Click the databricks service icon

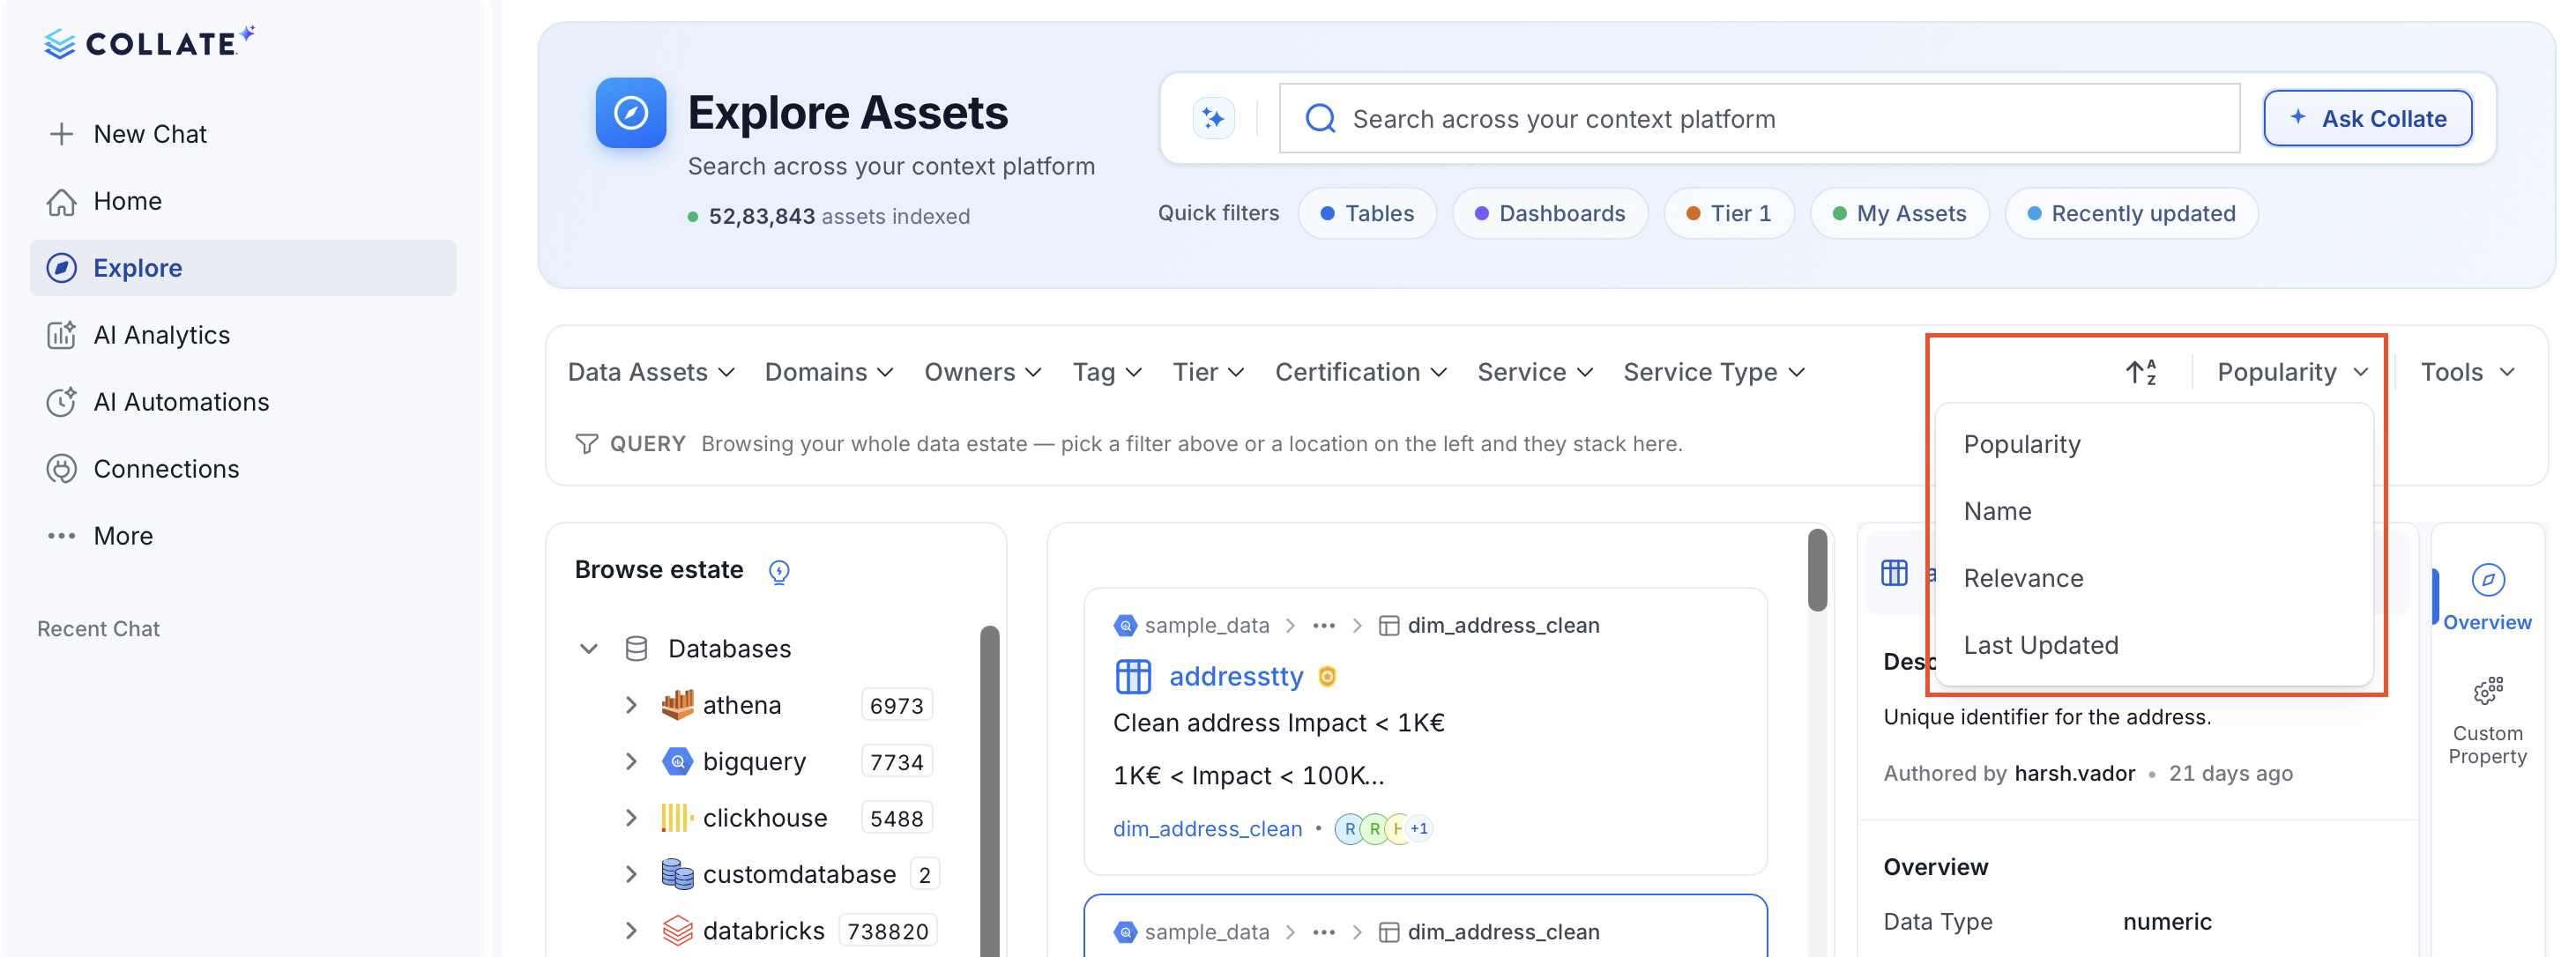point(677,931)
